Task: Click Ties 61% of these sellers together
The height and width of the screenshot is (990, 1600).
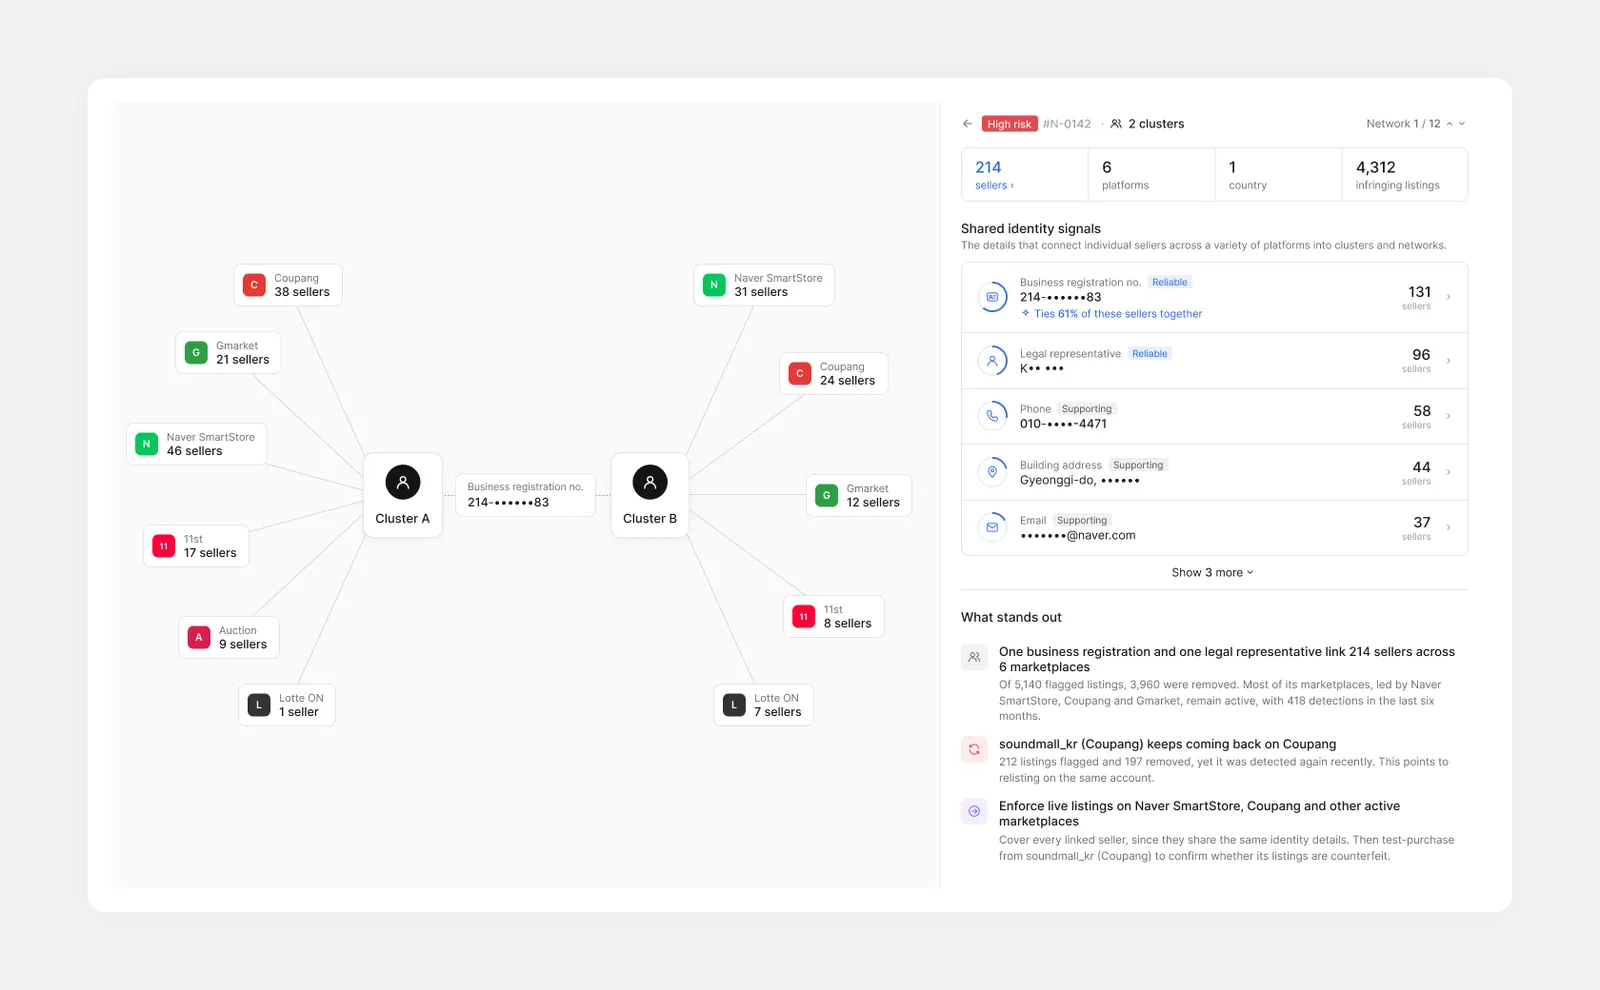Action: pyautogui.click(x=1111, y=314)
